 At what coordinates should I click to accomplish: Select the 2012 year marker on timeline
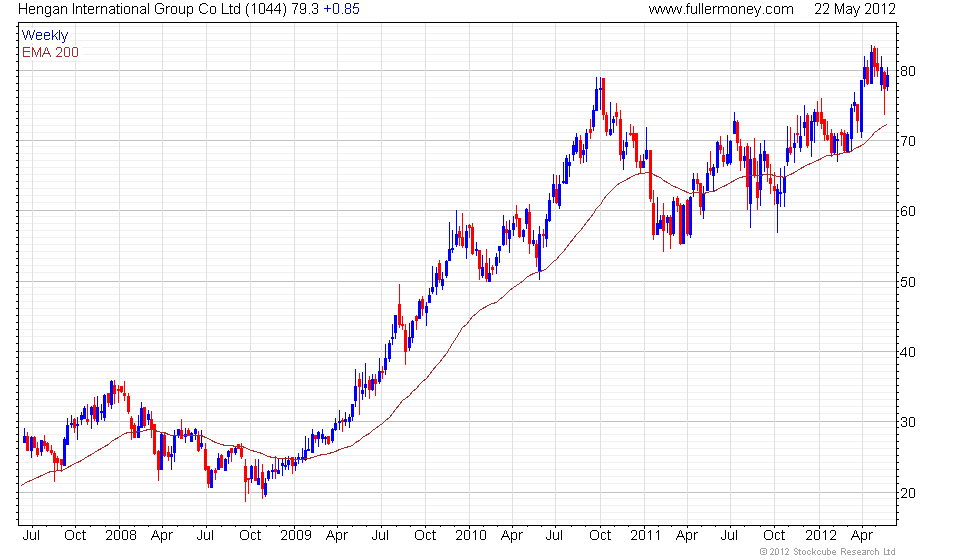(x=821, y=536)
